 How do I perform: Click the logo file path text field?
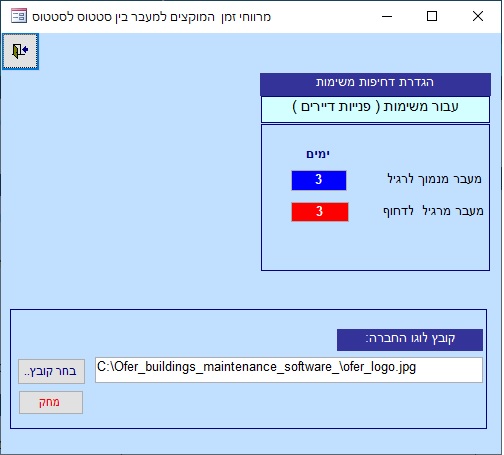tap(289, 370)
